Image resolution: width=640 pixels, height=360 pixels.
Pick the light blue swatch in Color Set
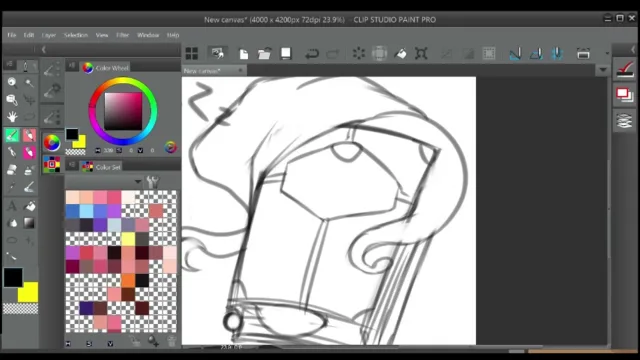(86, 211)
